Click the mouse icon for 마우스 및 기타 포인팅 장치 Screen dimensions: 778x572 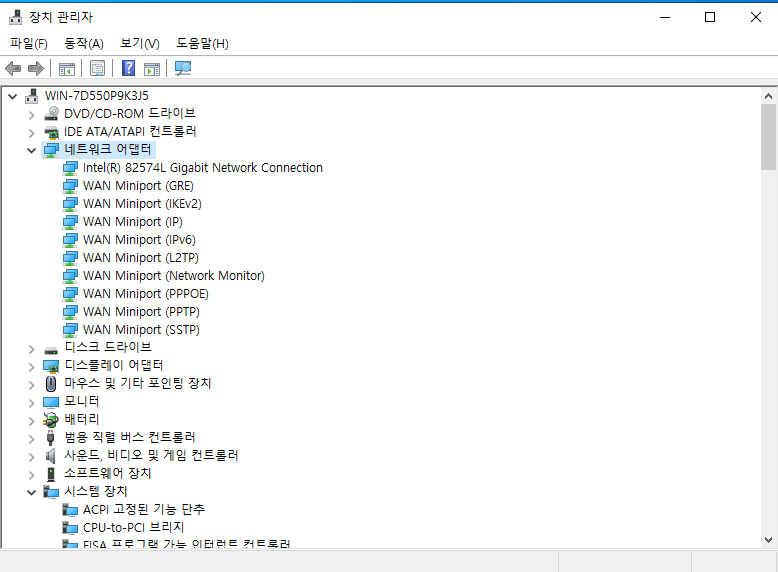pyautogui.click(x=51, y=383)
